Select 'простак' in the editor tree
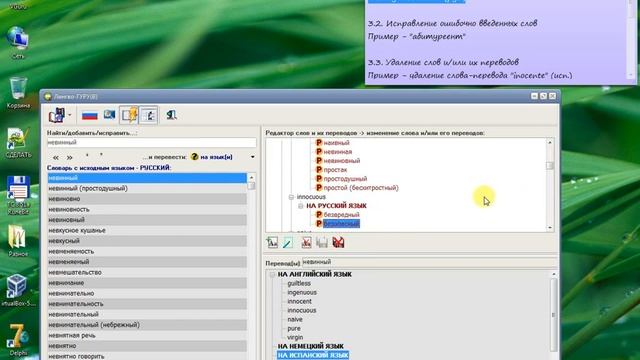This screenshot has height=360, width=640. click(335, 170)
